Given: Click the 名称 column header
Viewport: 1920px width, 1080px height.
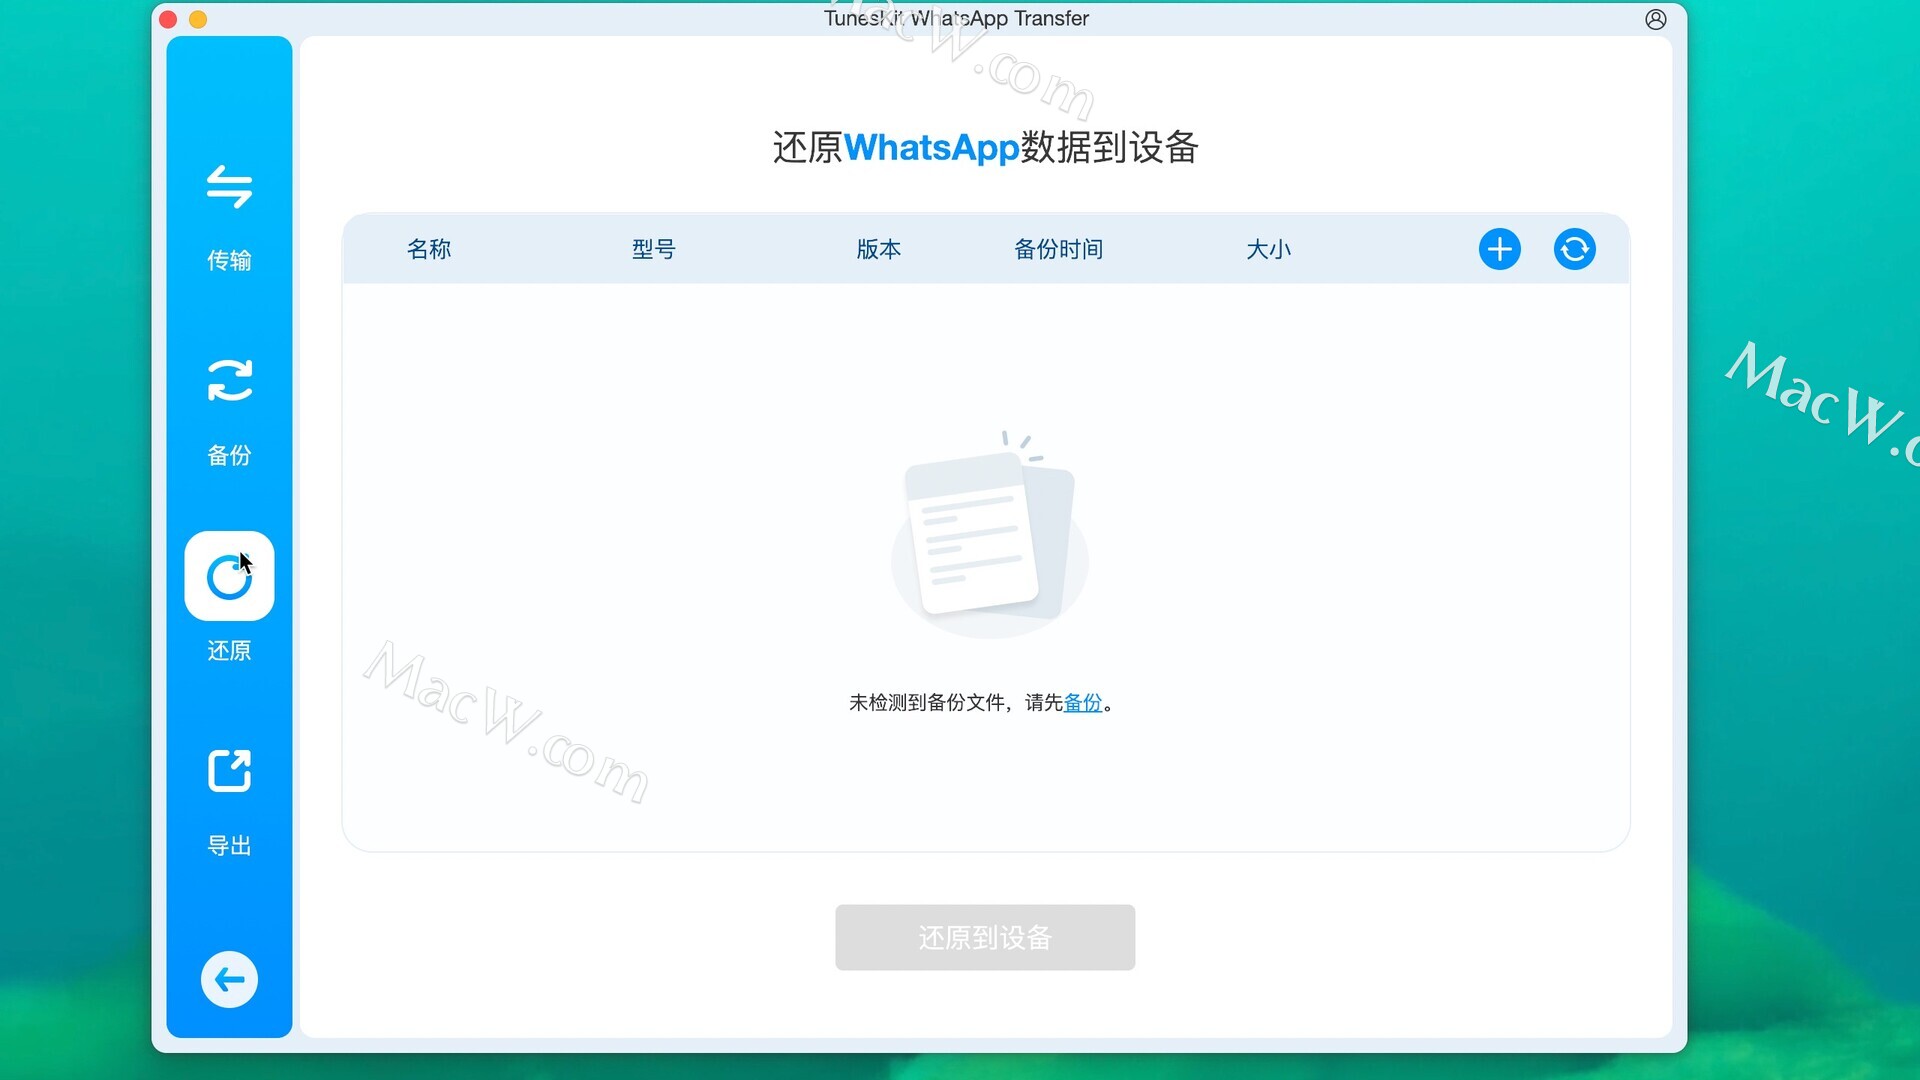Looking at the screenshot, I should (429, 249).
